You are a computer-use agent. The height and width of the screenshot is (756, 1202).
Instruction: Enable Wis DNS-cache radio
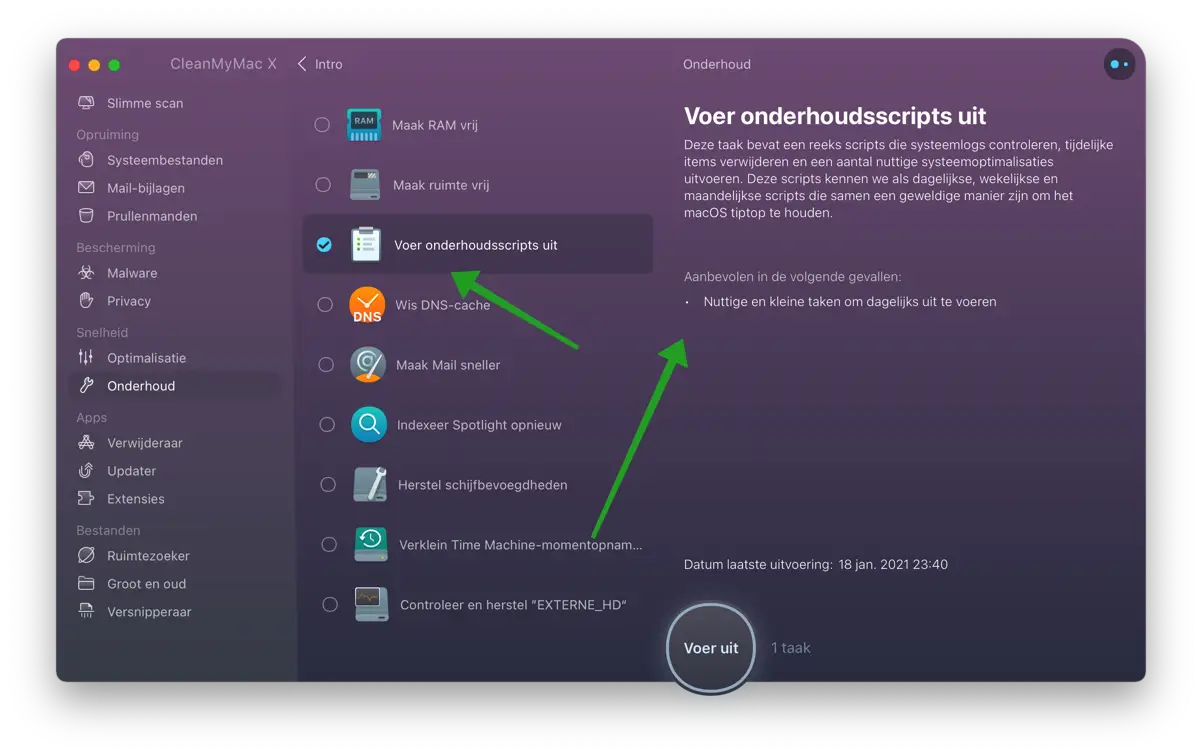click(x=325, y=305)
